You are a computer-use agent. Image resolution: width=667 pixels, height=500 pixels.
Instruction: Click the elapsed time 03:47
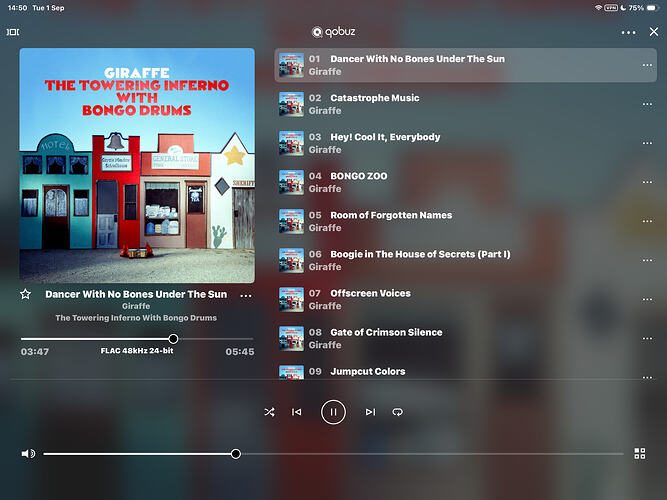pyautogui.click(x=35, y=352)
